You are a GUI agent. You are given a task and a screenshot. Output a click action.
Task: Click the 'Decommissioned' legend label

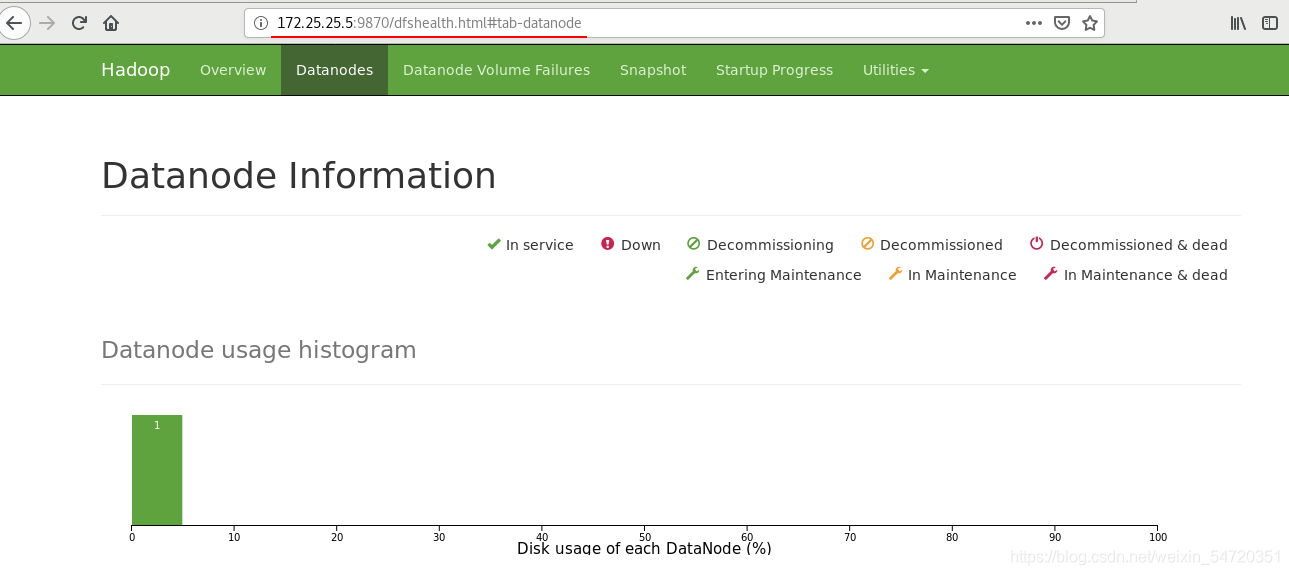pyautogui.click(x=941, y=245)
